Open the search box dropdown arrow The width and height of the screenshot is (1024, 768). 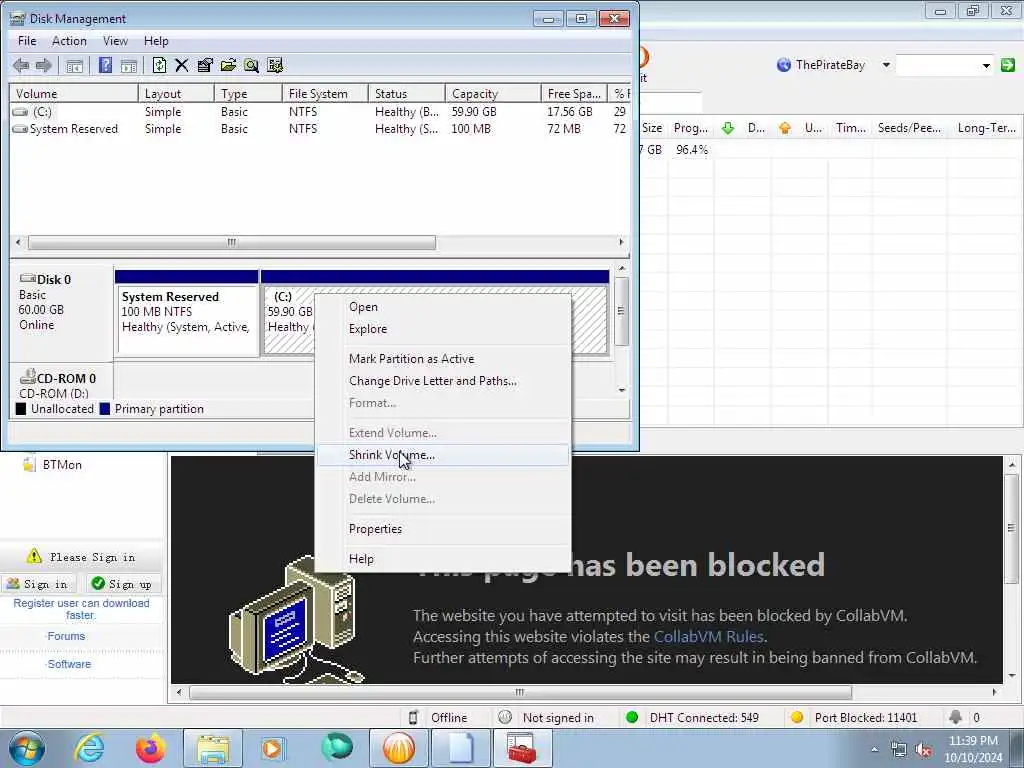(986, 65)
